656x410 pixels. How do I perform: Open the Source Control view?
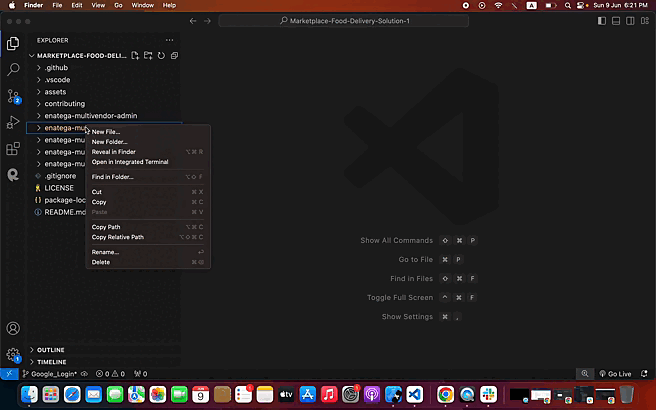[13, 96]
